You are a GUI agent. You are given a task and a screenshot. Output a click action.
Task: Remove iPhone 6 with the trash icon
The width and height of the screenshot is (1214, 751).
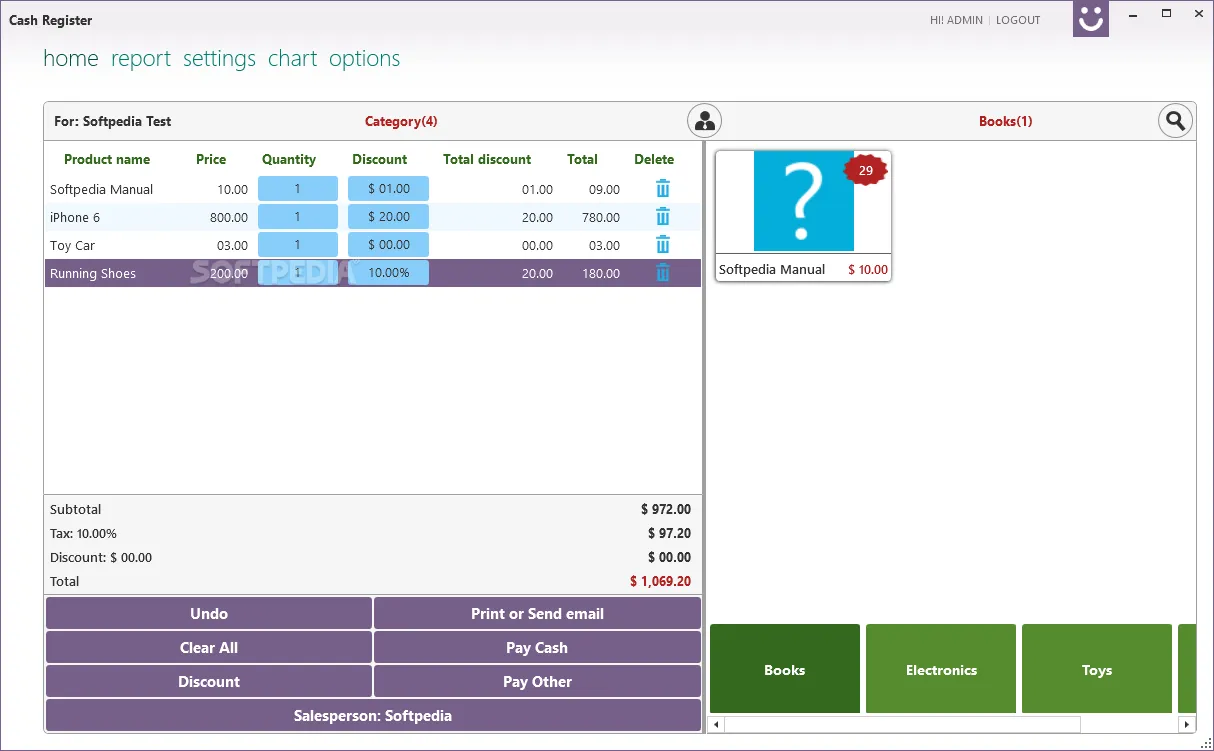tap(662, 216)
